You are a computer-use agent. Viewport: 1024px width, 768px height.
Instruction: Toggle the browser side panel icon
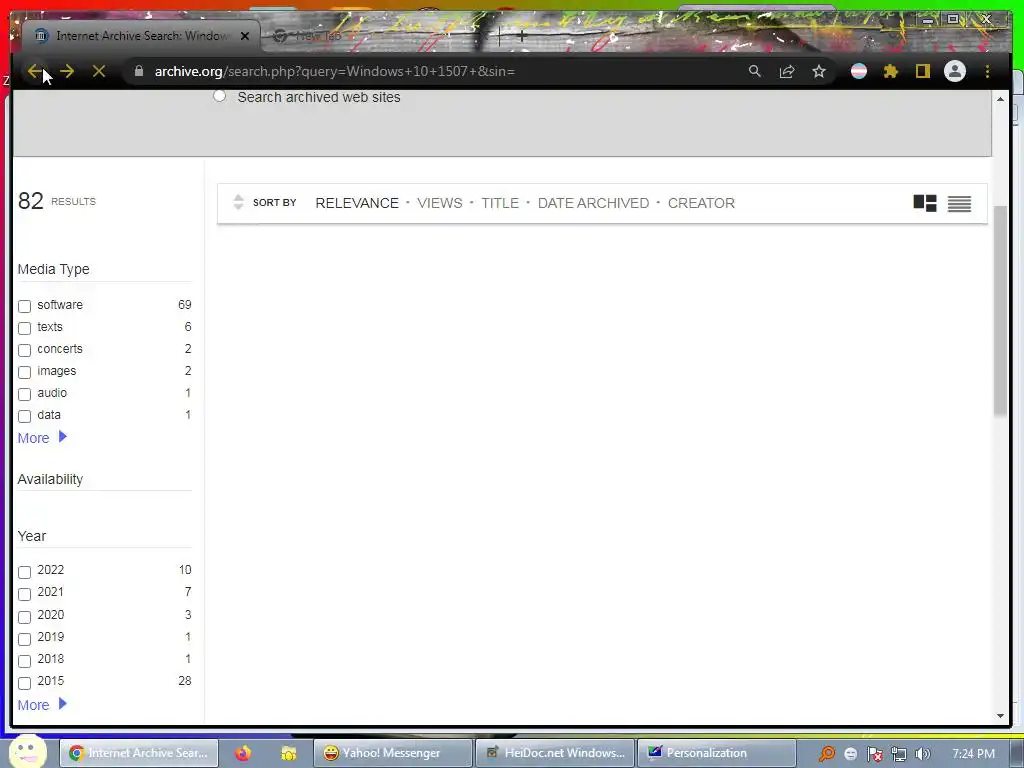922,71
